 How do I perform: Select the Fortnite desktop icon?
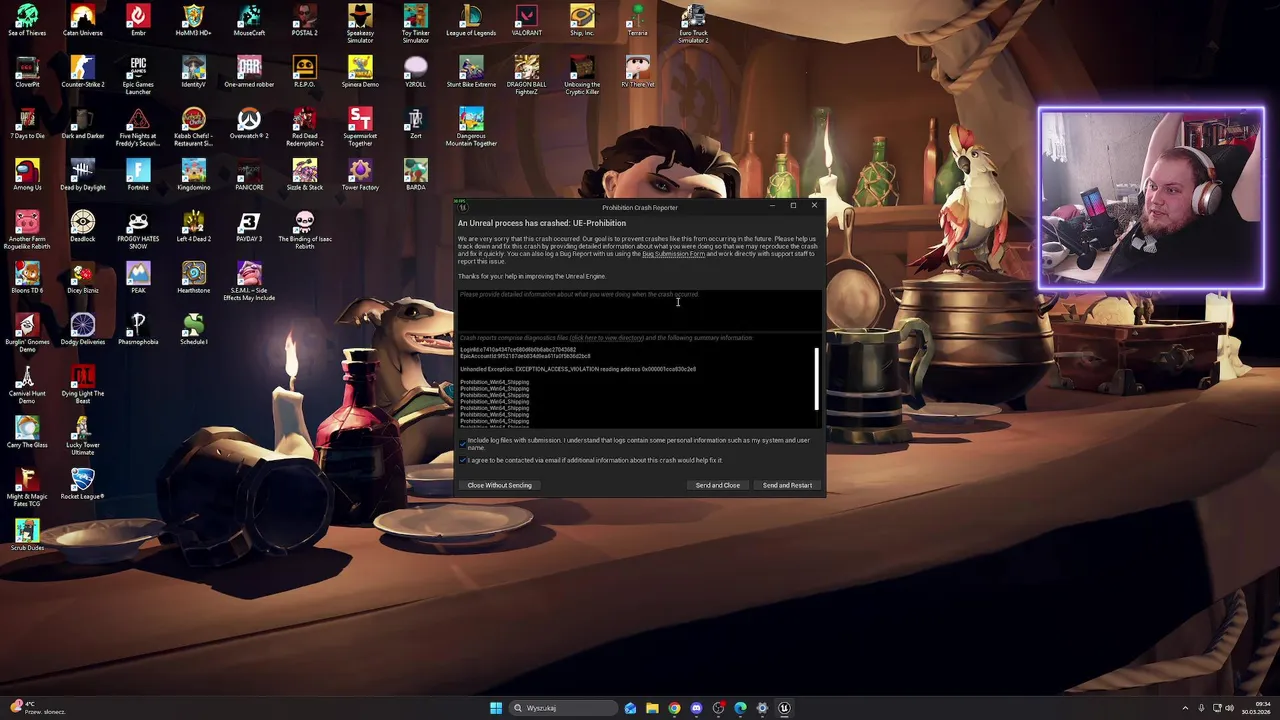tap(138, 175)
